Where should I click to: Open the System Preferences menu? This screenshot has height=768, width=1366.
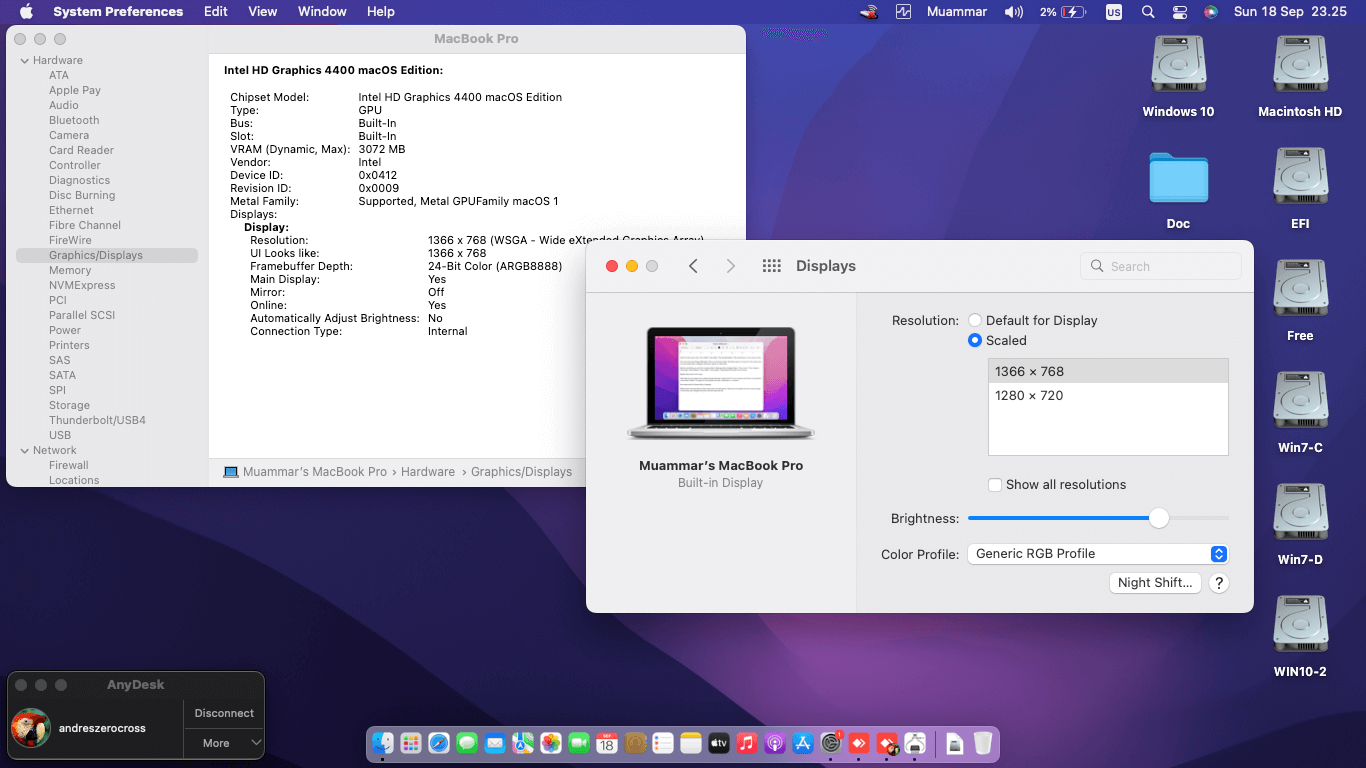click(x=118, y=12)
